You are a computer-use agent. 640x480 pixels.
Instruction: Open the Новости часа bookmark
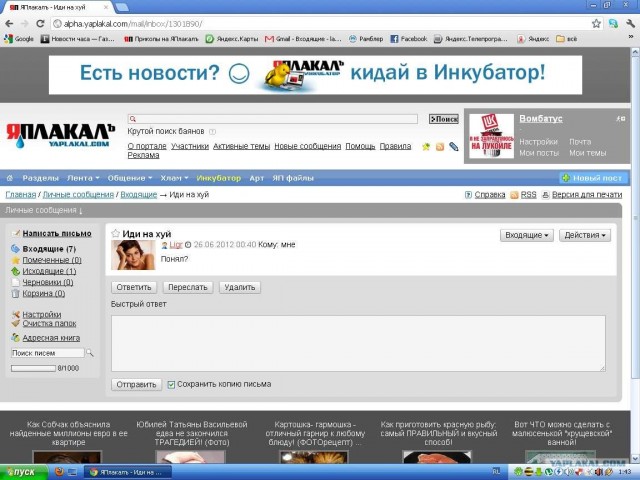78,39
